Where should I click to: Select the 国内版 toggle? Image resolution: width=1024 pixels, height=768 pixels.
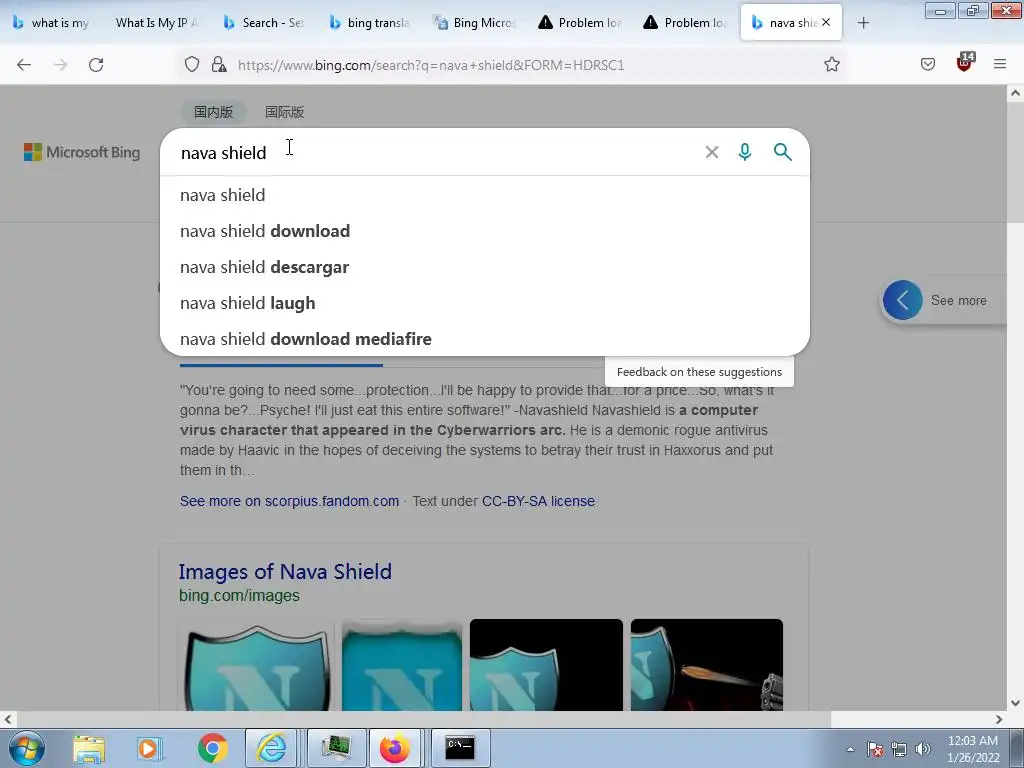[x=214, y=112]
